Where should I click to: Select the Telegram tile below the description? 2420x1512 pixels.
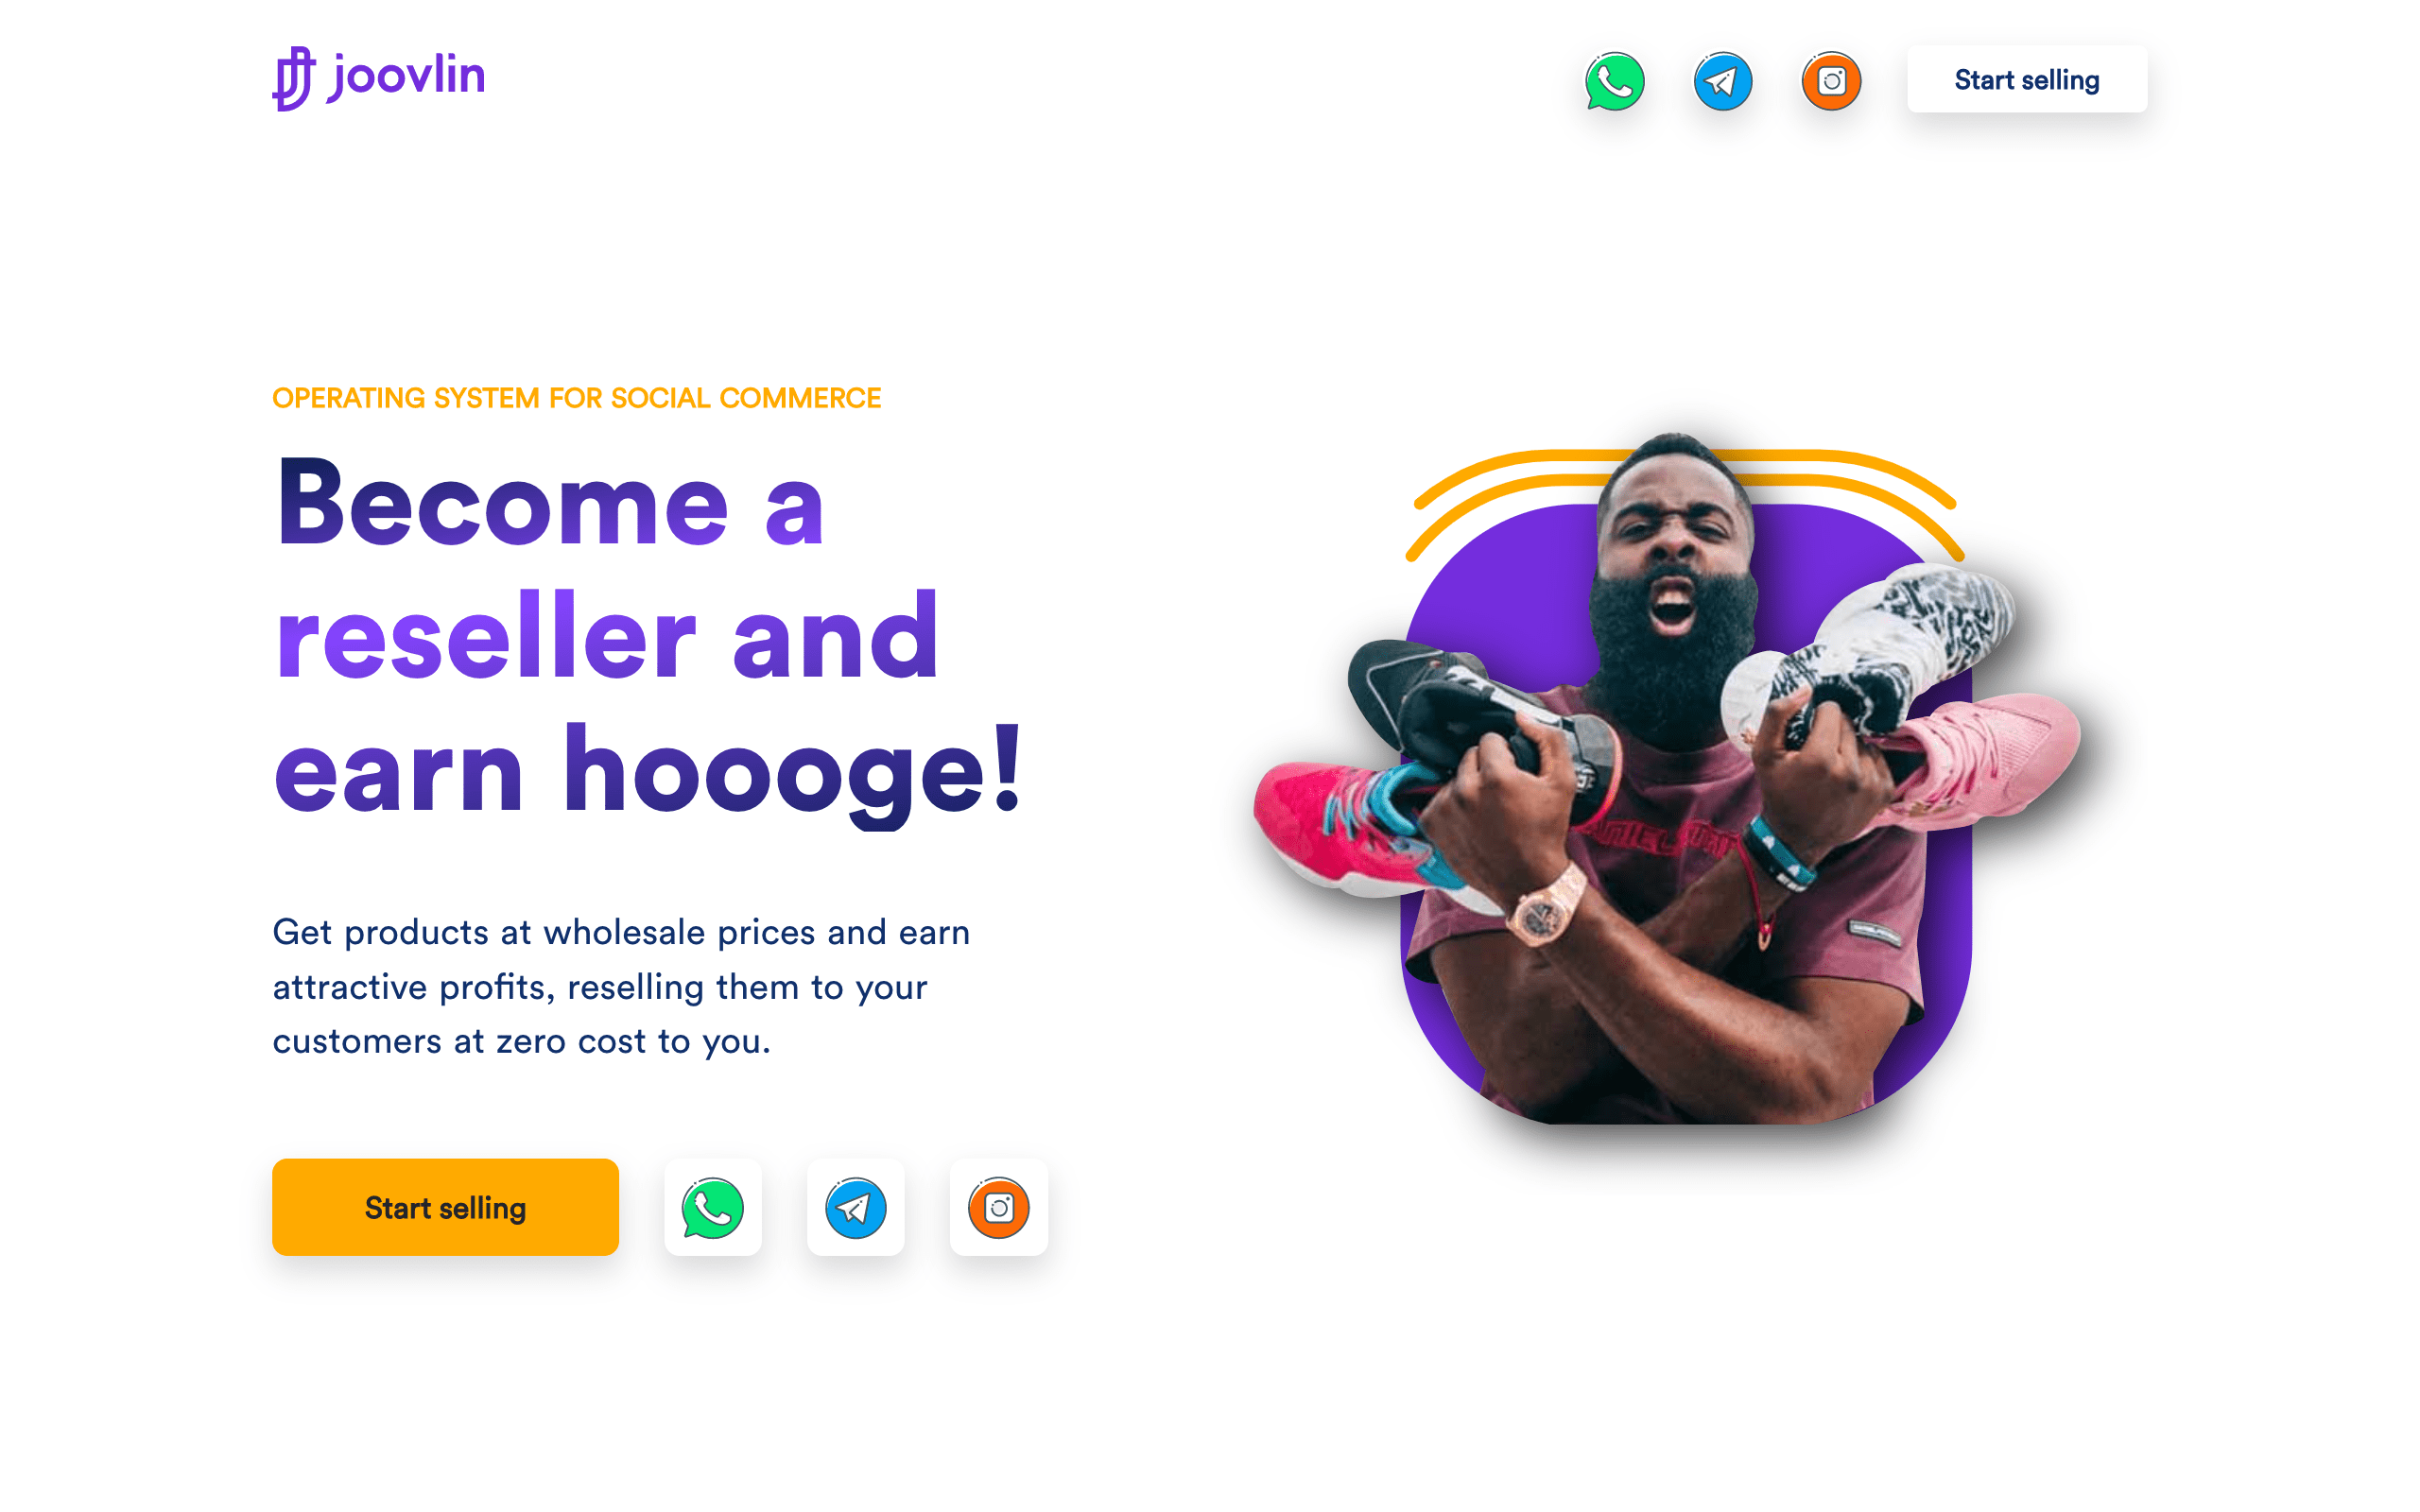[856, 1207]
